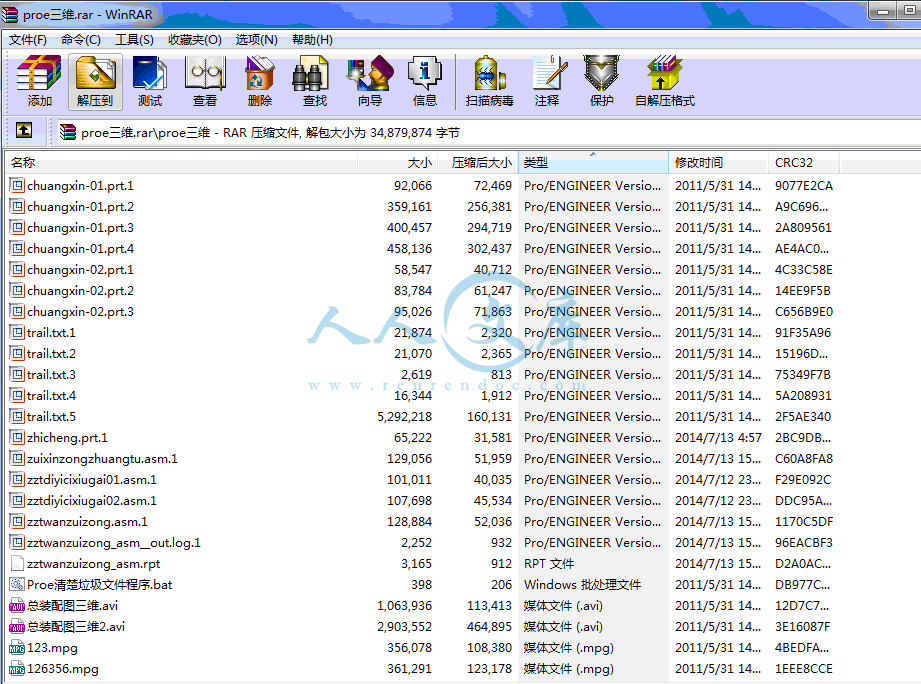Screen dimensions: 921x684
Task: Click the 添加 (Add) toolbar icon
Action: 39,82
